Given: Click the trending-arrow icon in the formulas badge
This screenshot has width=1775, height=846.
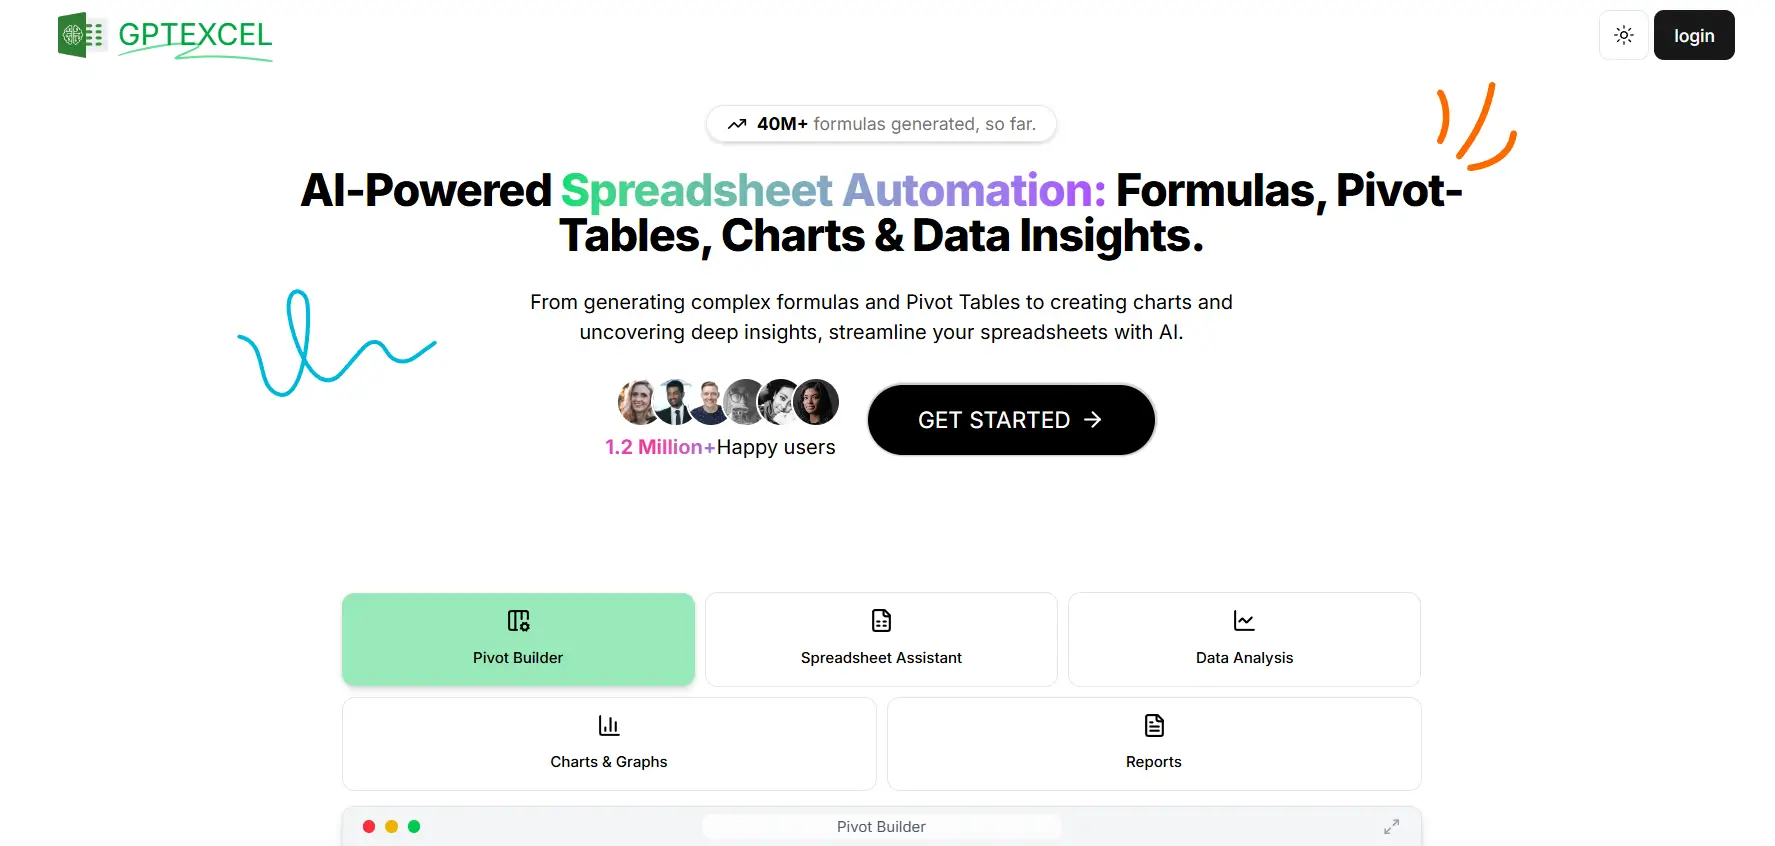Looking at the screenshot, I should point(737,123).
